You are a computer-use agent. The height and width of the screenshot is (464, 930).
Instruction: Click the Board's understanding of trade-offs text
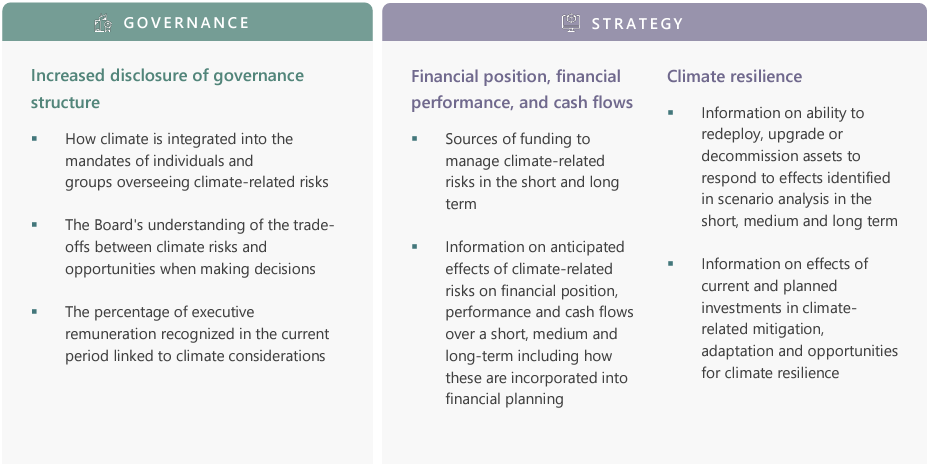pos(200,247)
